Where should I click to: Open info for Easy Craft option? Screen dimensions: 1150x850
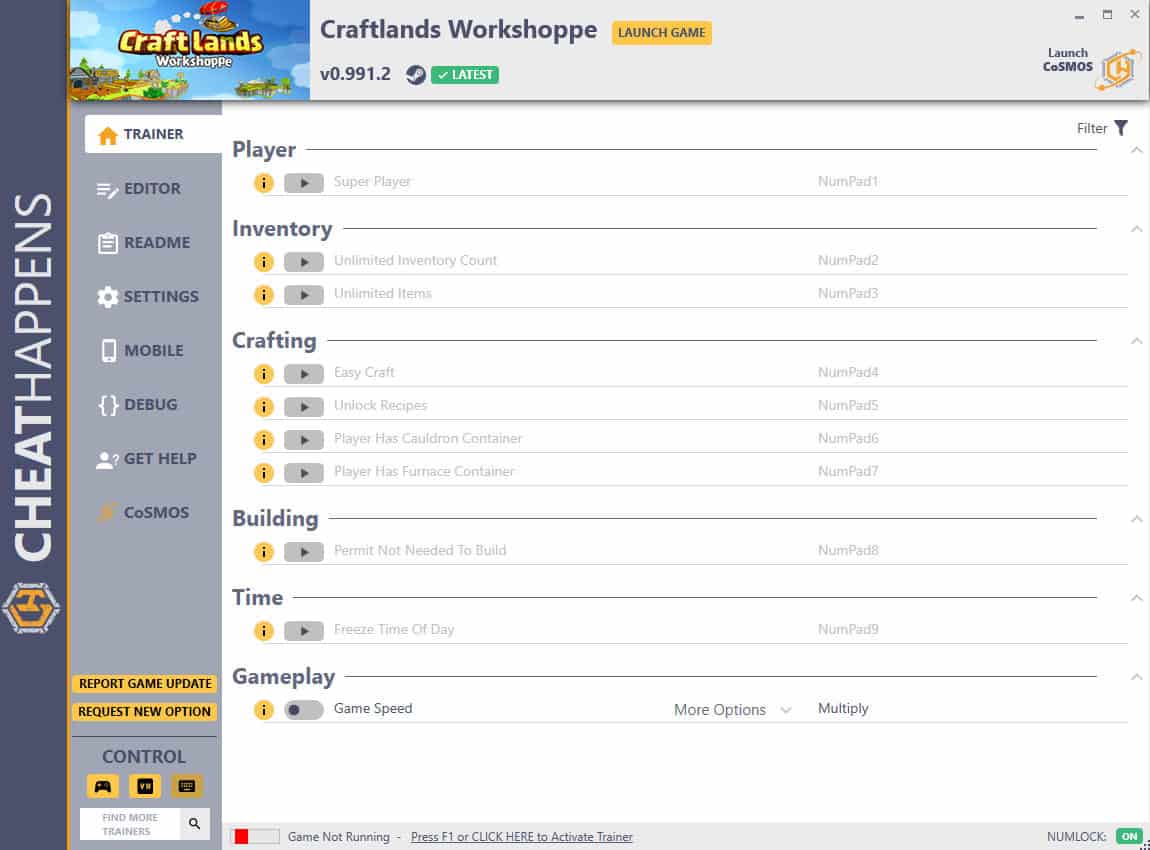click(263, 374)
